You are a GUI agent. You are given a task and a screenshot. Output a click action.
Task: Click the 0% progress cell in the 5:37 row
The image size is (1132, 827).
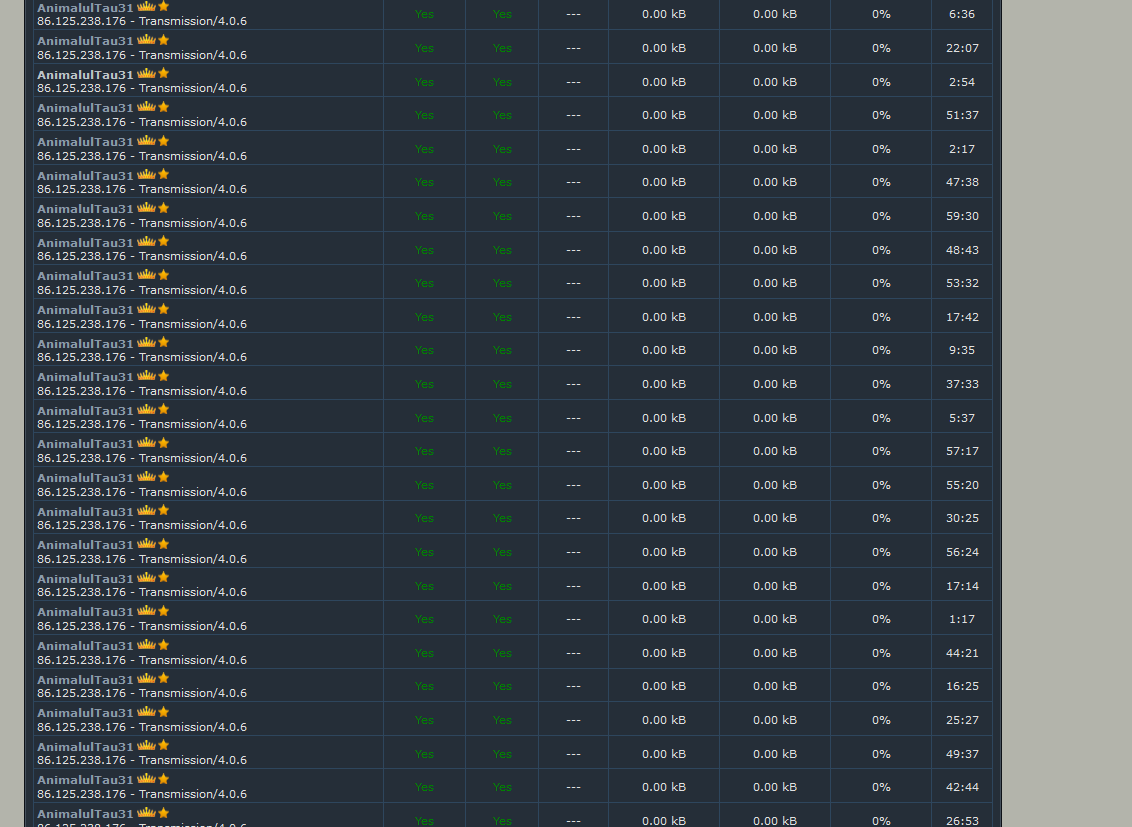pos(880,418)
